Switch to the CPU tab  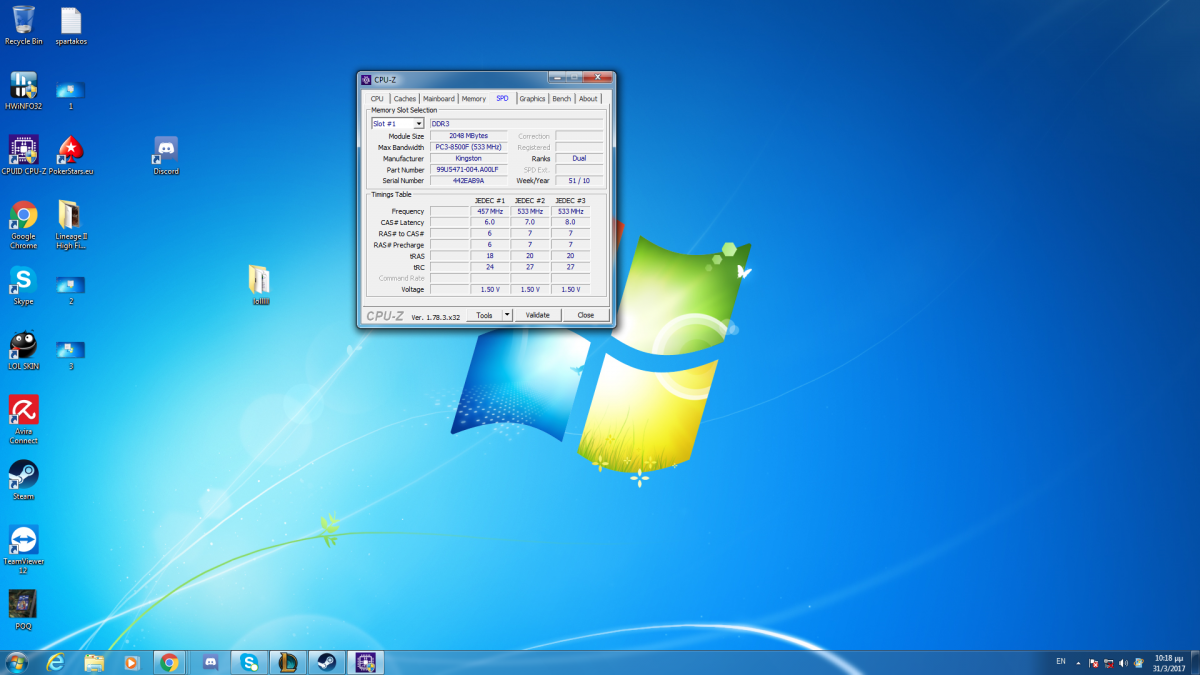point(377,99)
